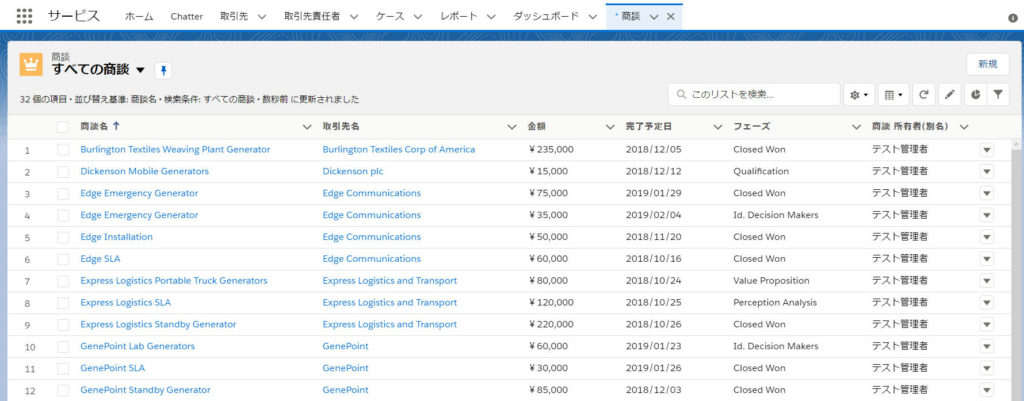Click the pencil edit list icon
1024x401 pixels.
[949, 94]
